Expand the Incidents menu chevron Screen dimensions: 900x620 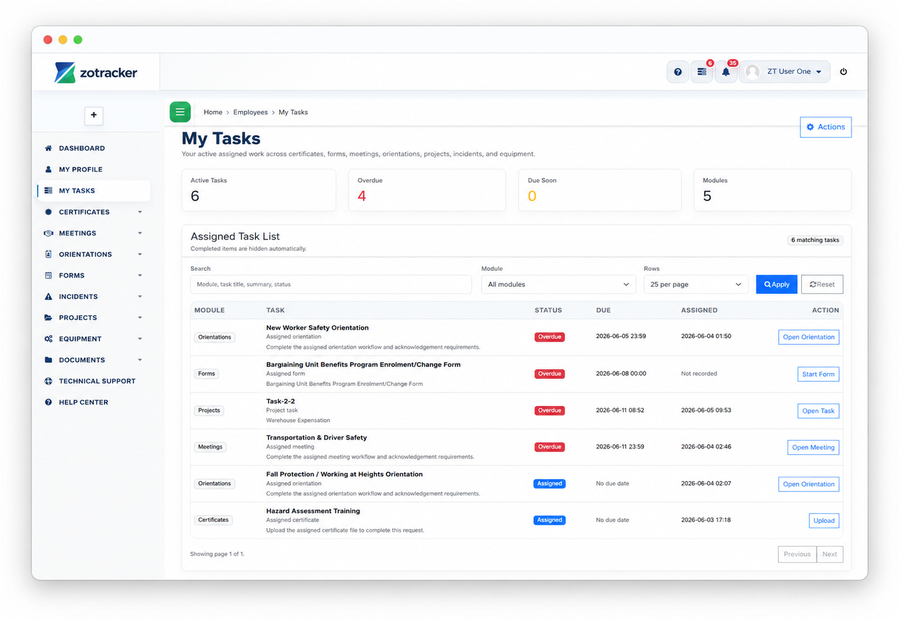140,297
